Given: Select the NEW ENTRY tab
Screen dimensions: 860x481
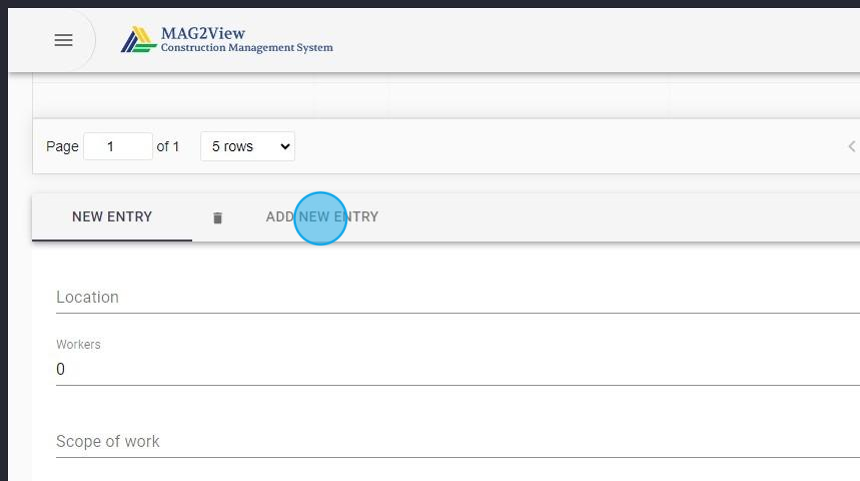Looking at the screenshot, I should click(x=112, y=217).
